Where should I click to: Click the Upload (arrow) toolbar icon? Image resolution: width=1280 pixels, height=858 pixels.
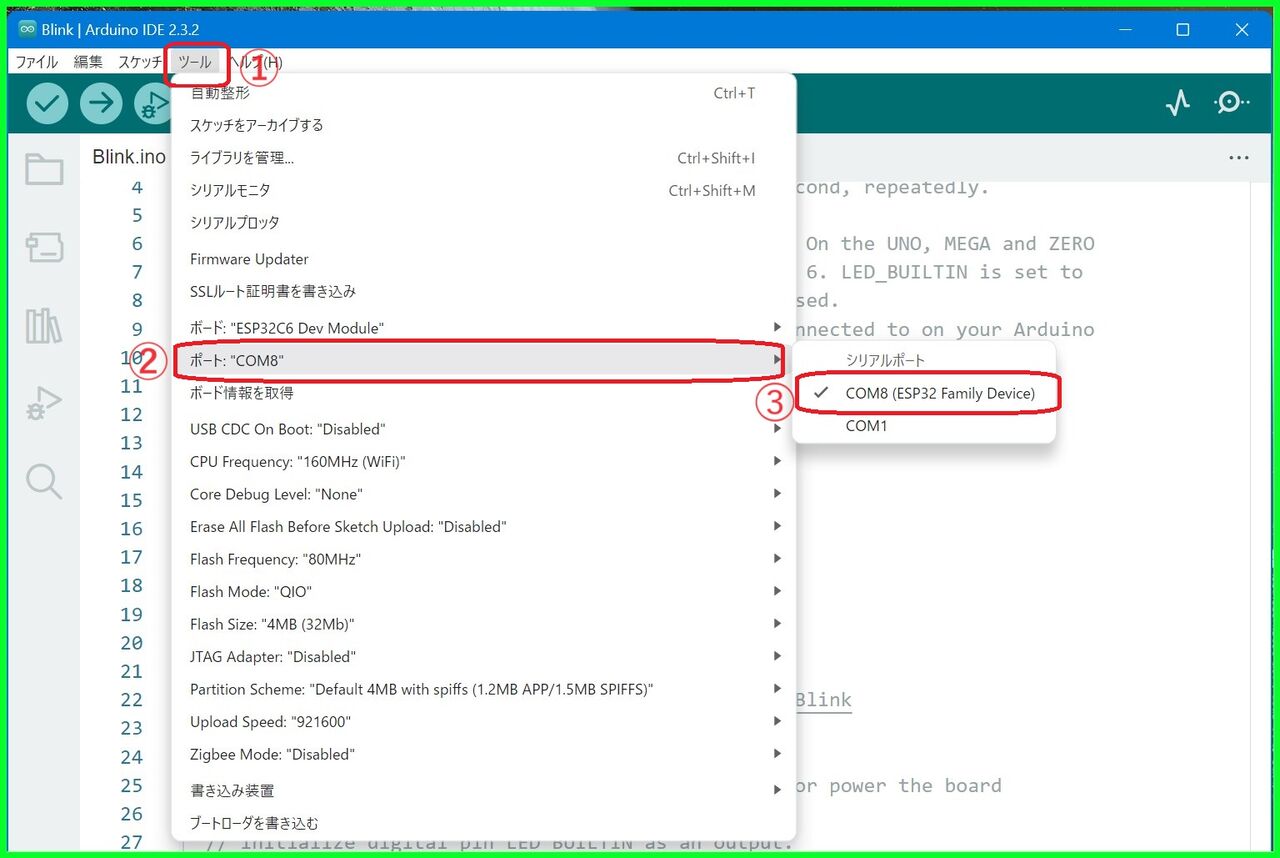tap(101, 102)
